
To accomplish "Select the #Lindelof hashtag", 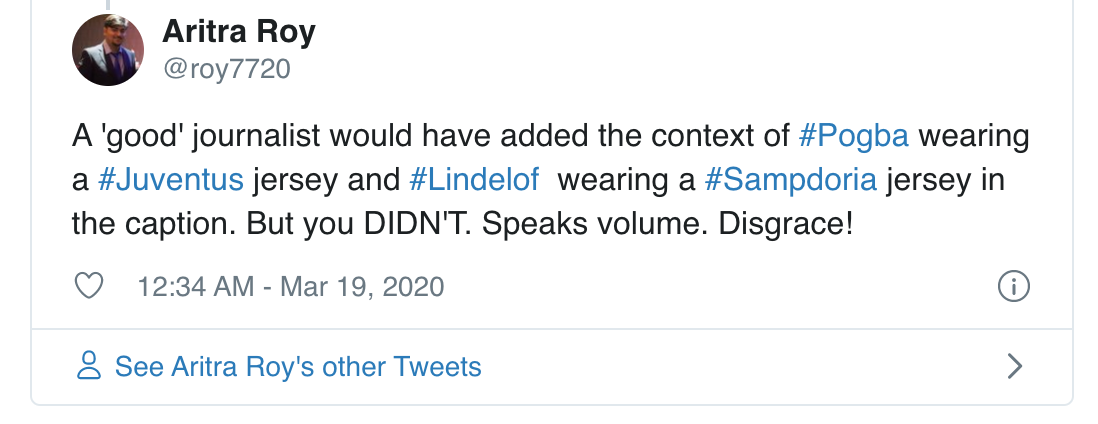I will point(474,179).
